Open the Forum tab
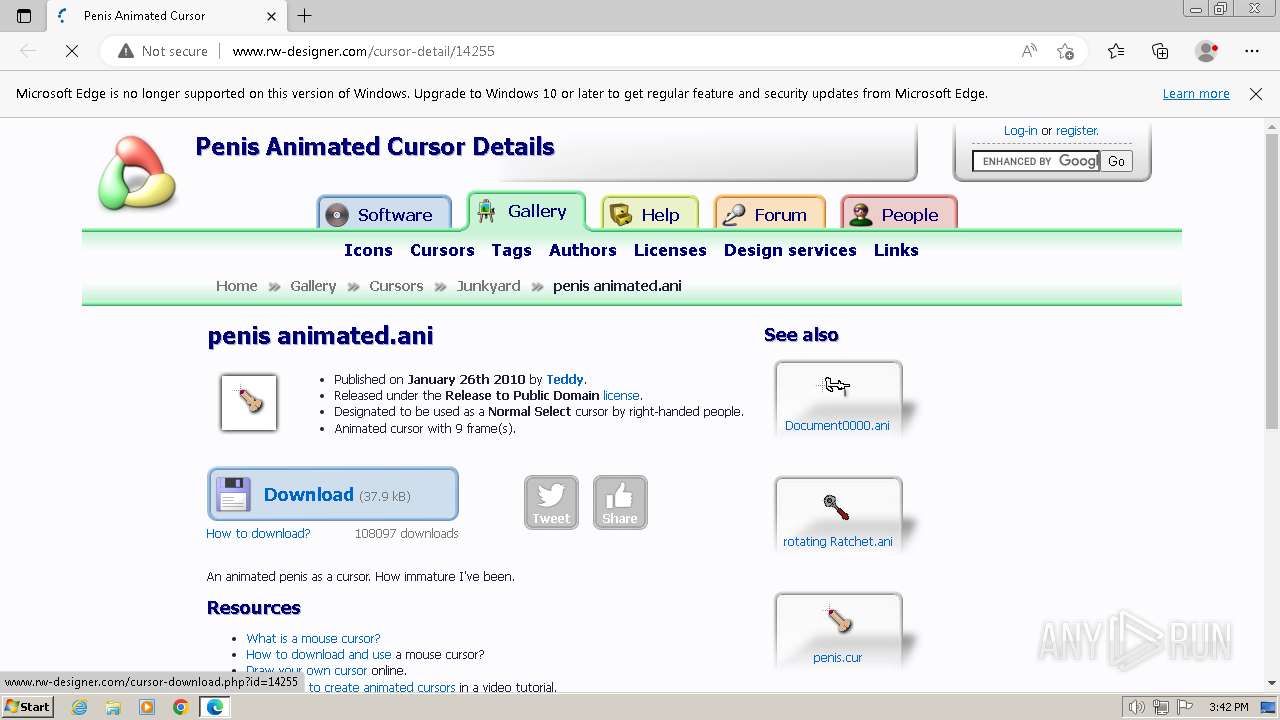 769,214
